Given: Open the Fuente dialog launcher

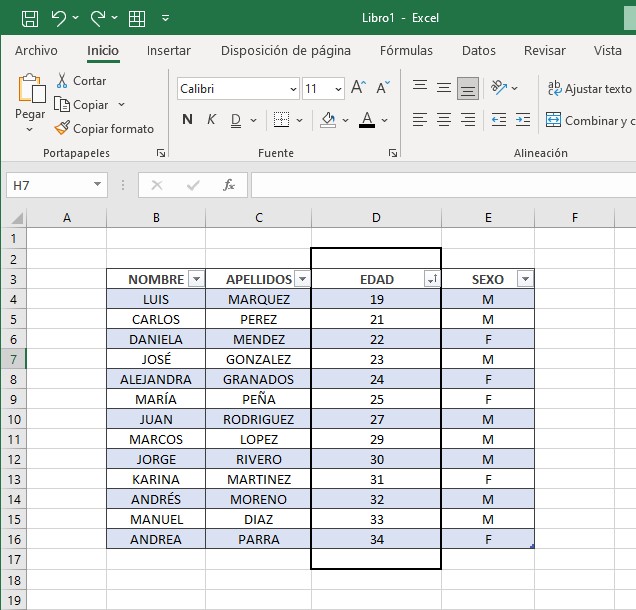Looking at the screenshot, I should 393,153.
